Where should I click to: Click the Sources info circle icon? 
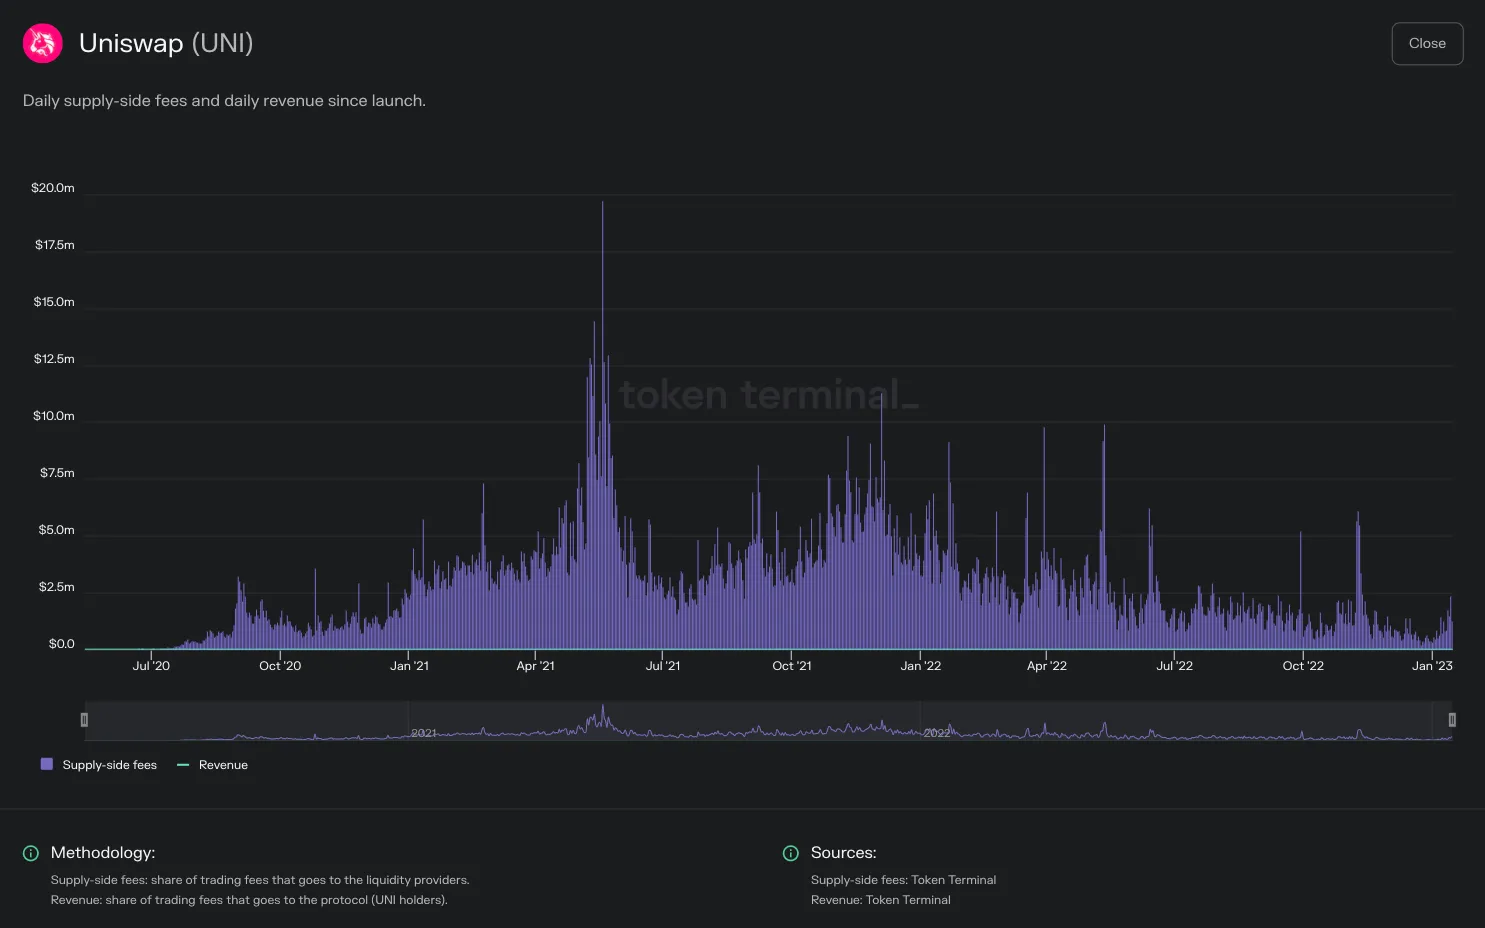(x=791, y=853)
